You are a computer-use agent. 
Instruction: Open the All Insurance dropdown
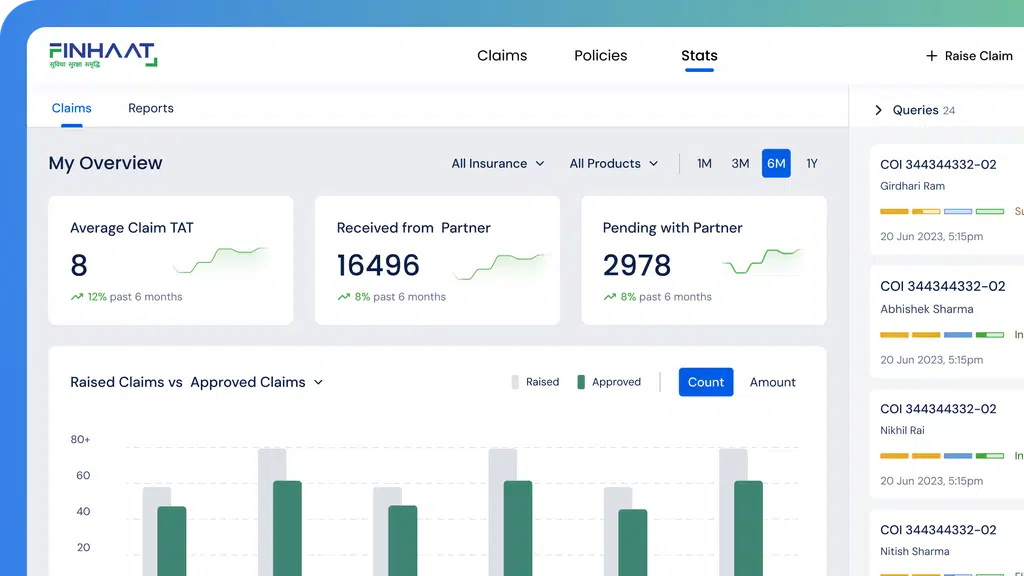[498, 163]
